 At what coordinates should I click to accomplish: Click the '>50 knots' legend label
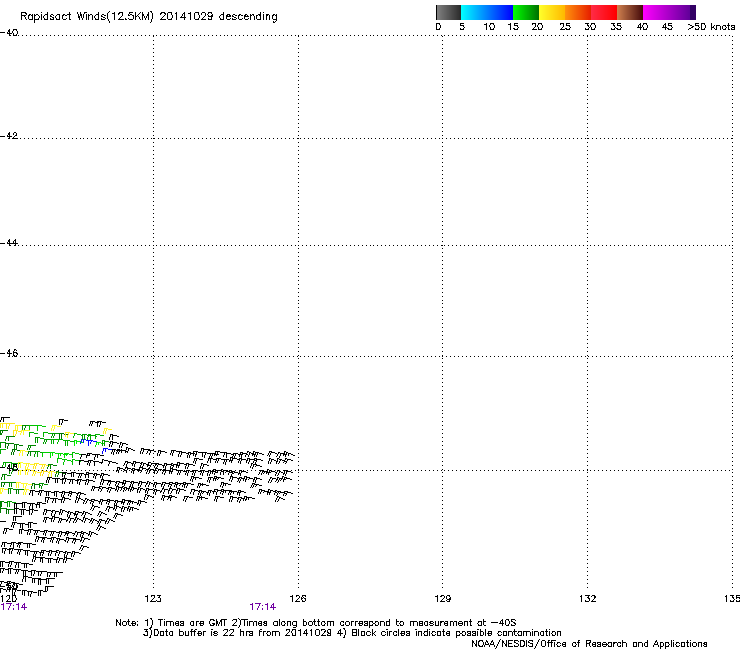711,27
